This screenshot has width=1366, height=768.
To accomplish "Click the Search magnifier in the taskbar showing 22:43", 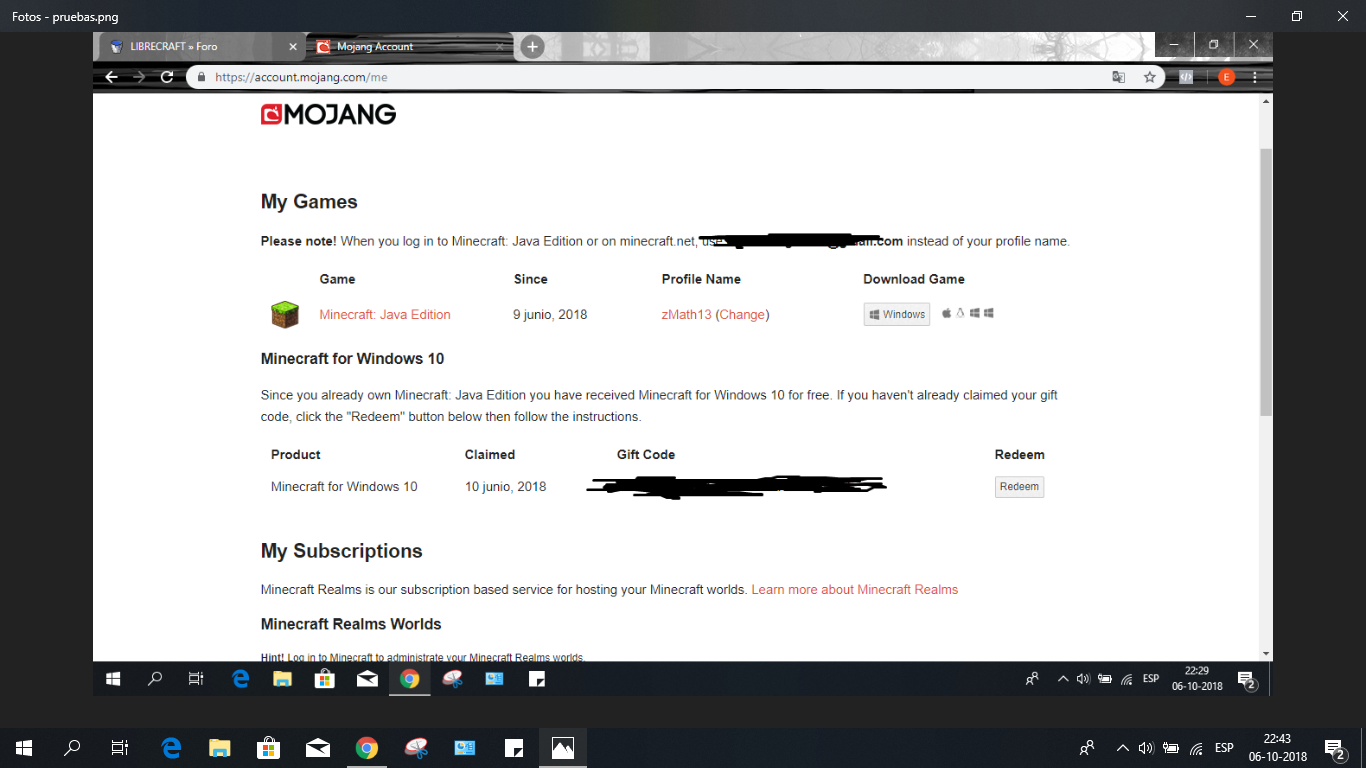I will coord(72,748).
